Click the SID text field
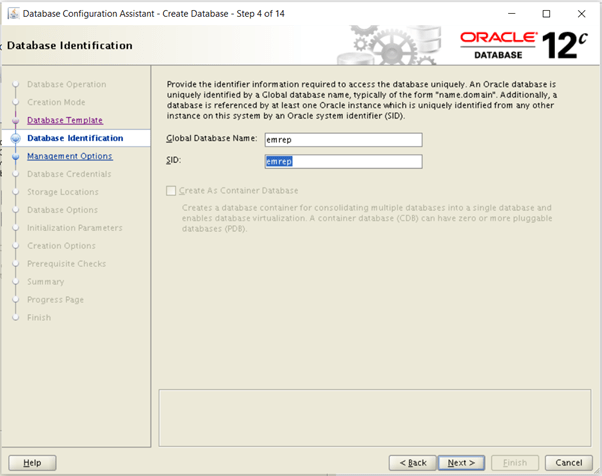This screenshot has width=602, height=476. (x=343, y=161)
